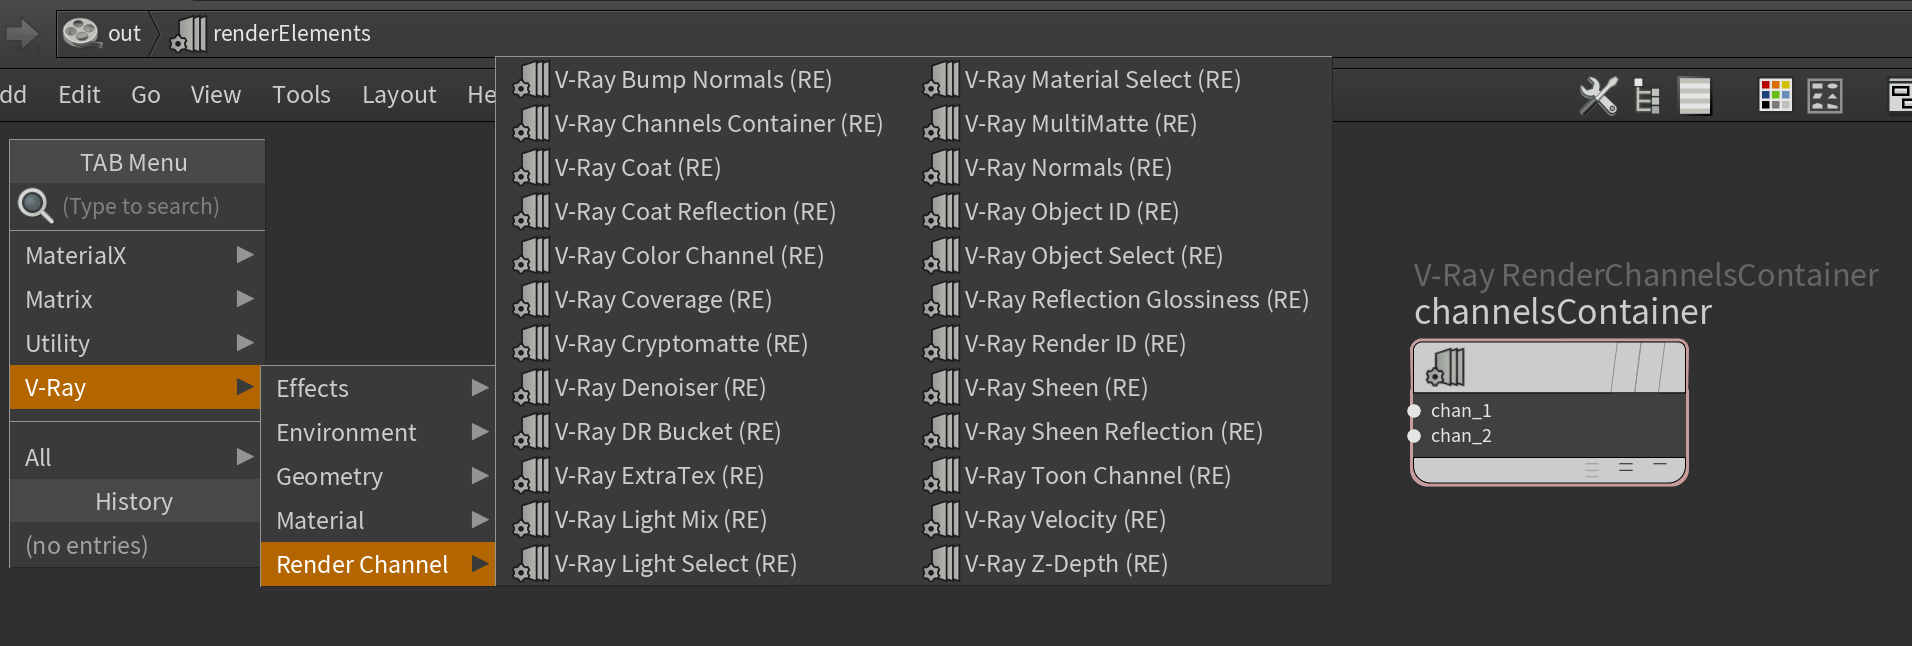Click the list view stacked lines icon
This screenshot has height=646, width=1912.
point(1694,96)
